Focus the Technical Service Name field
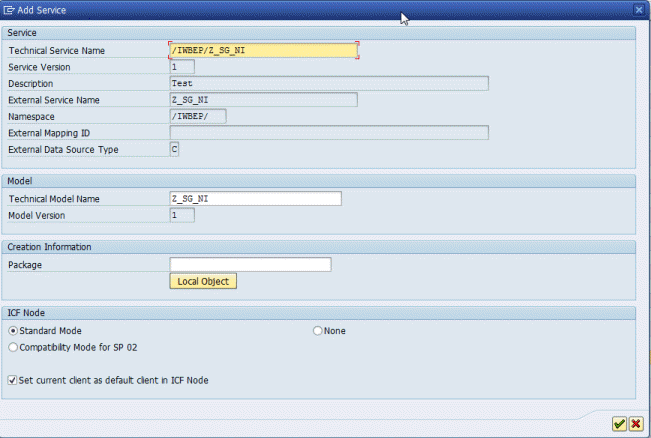This screenshot has height=438, width=651. pos(264,50)
